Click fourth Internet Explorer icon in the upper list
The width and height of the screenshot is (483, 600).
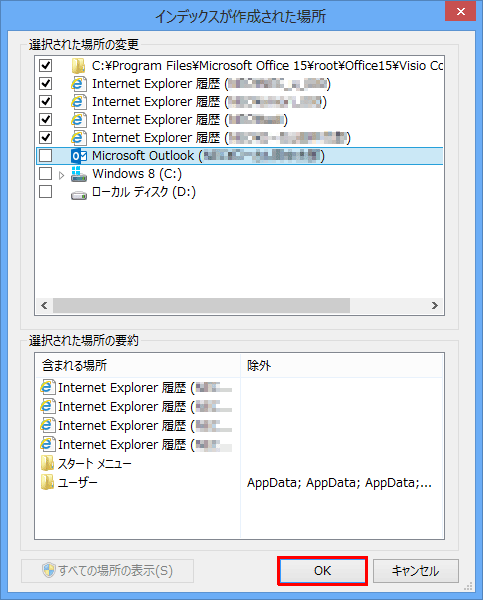point(78,137)
